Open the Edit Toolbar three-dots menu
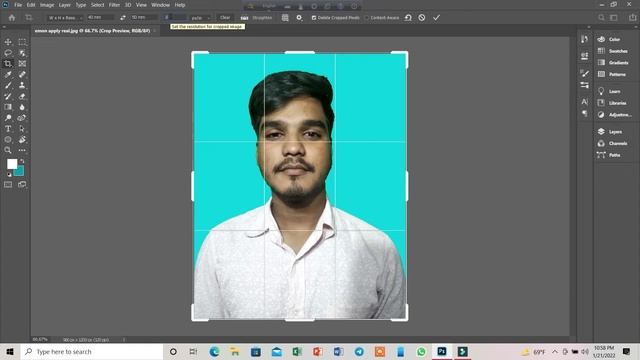The image size is (640, 360). coord(22,150)
